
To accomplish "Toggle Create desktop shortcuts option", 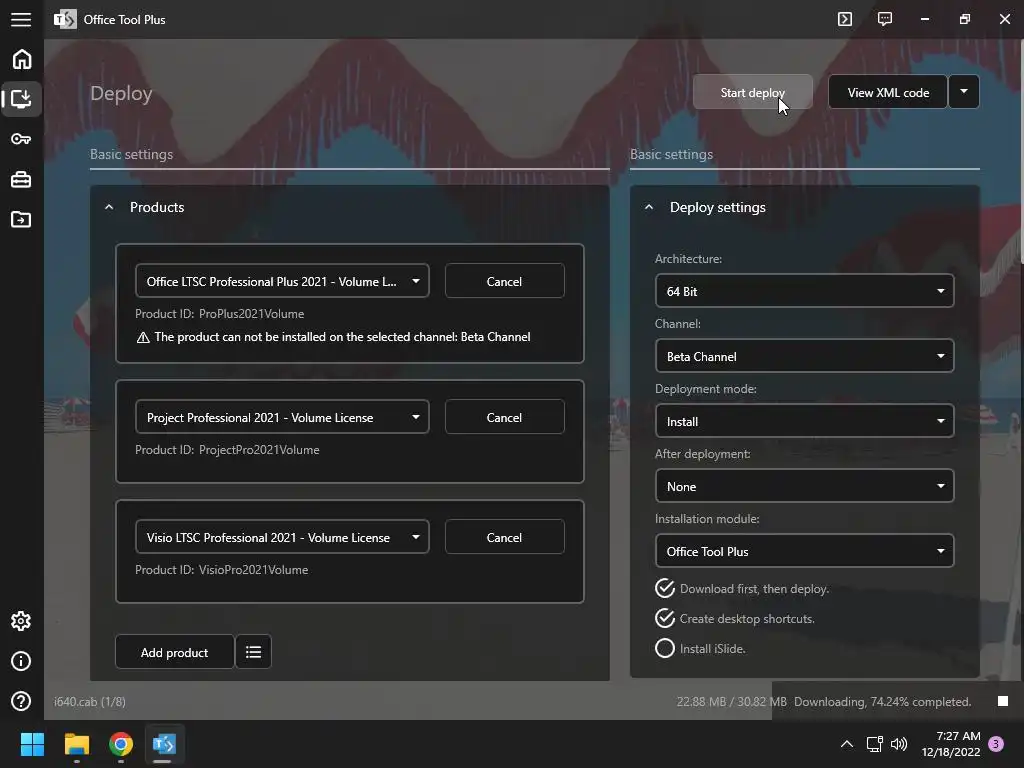I will pos(664,618).
